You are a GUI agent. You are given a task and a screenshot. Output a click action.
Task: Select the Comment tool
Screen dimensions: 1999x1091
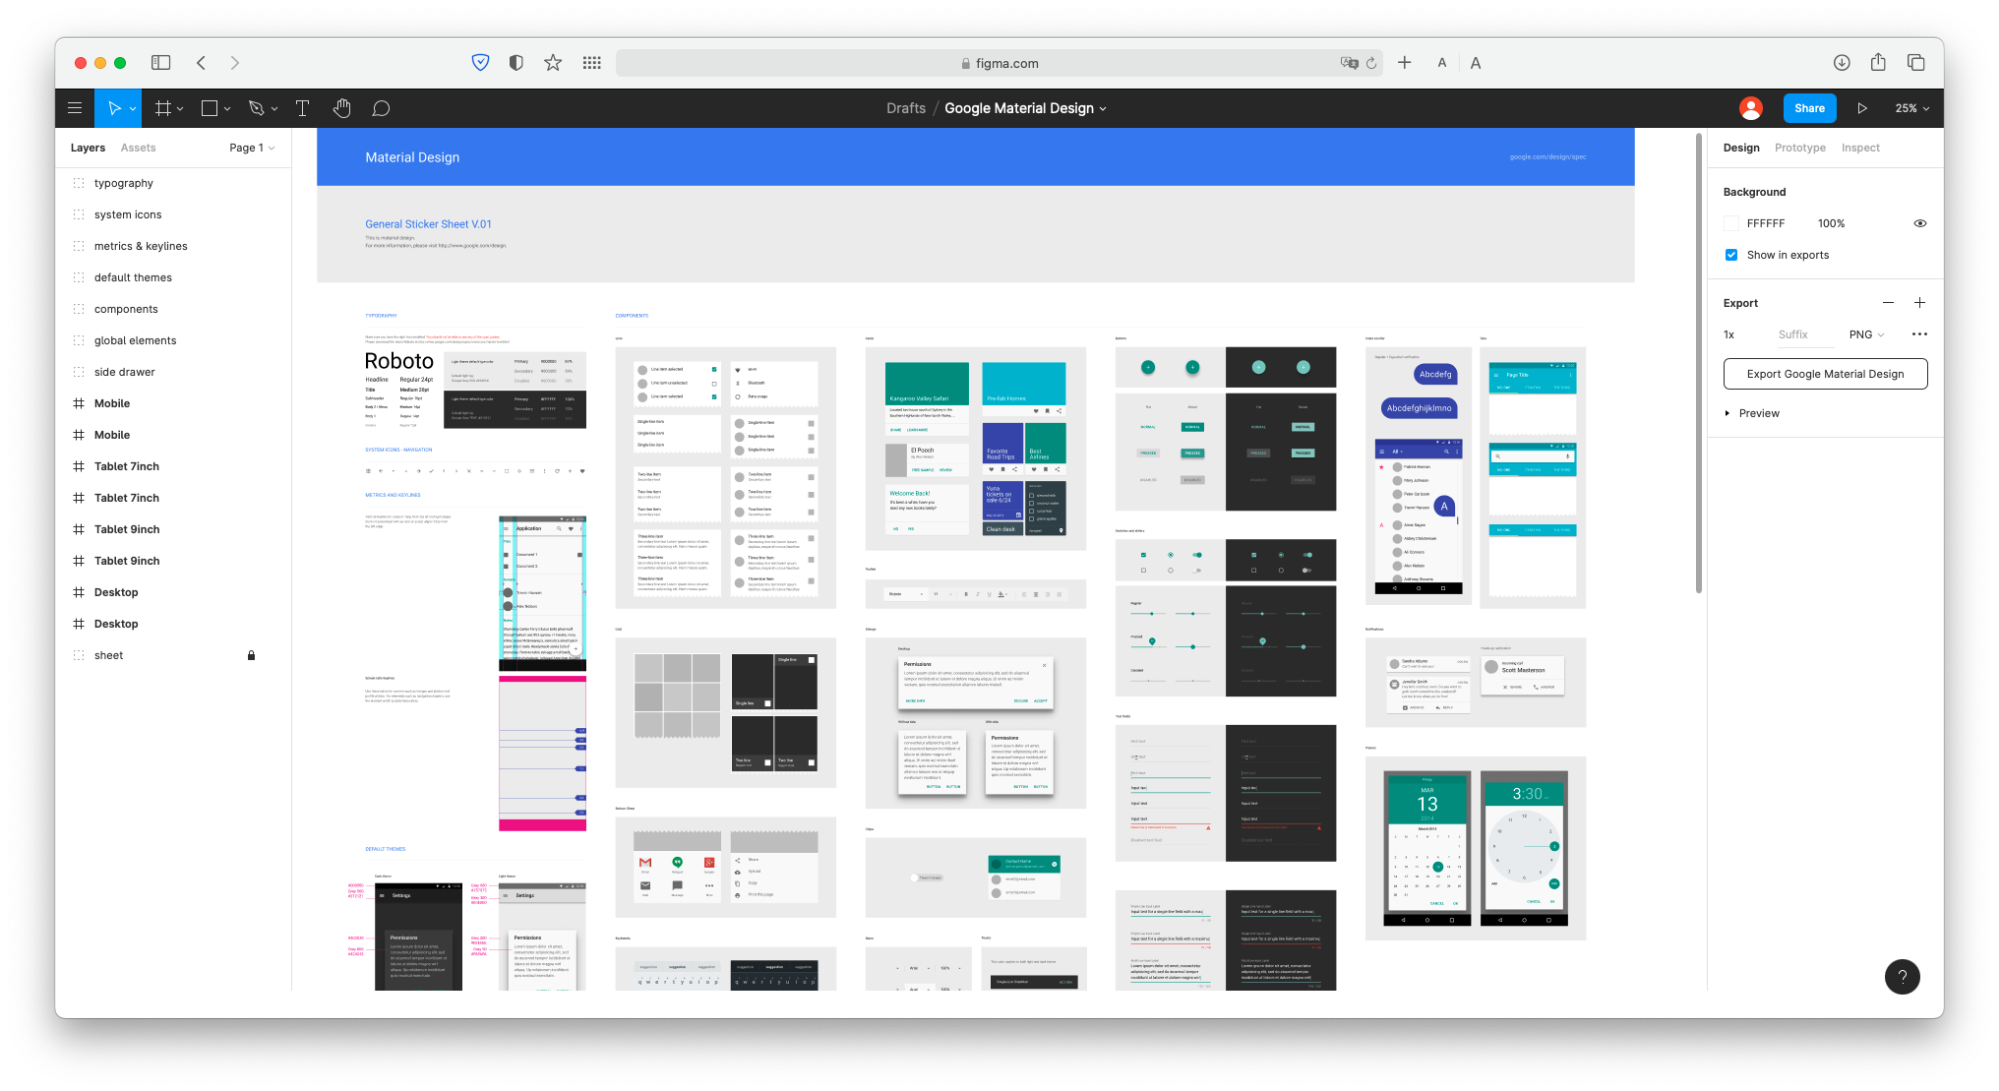(x=380, y=108)
